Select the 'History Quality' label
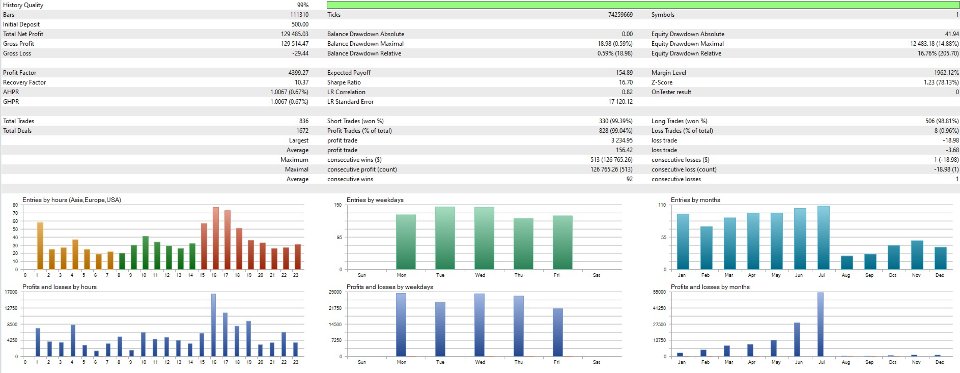Screen dimensions: 960x373 pos(23,5)
